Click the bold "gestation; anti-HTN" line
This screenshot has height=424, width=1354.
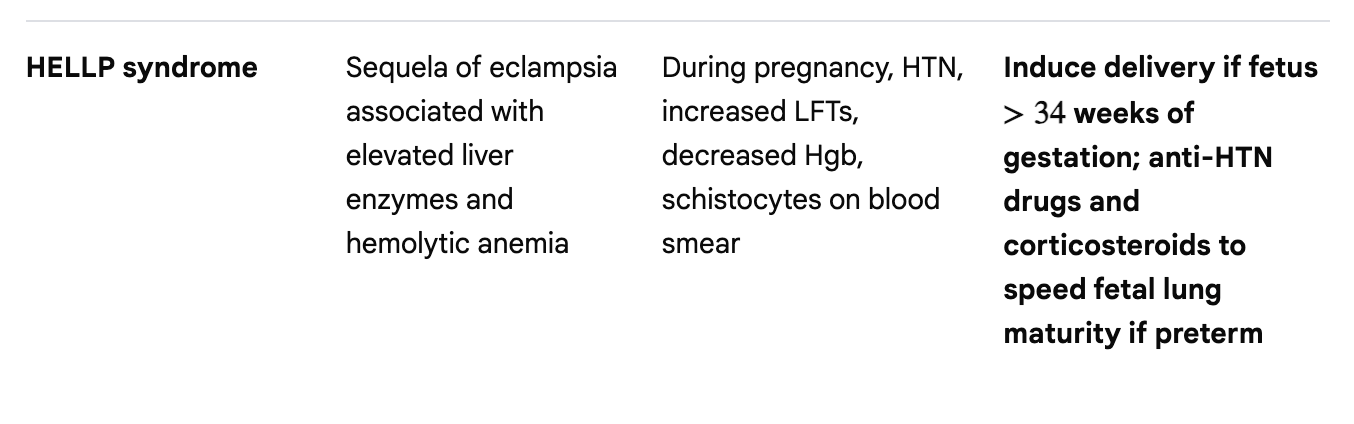point(1137,157)
